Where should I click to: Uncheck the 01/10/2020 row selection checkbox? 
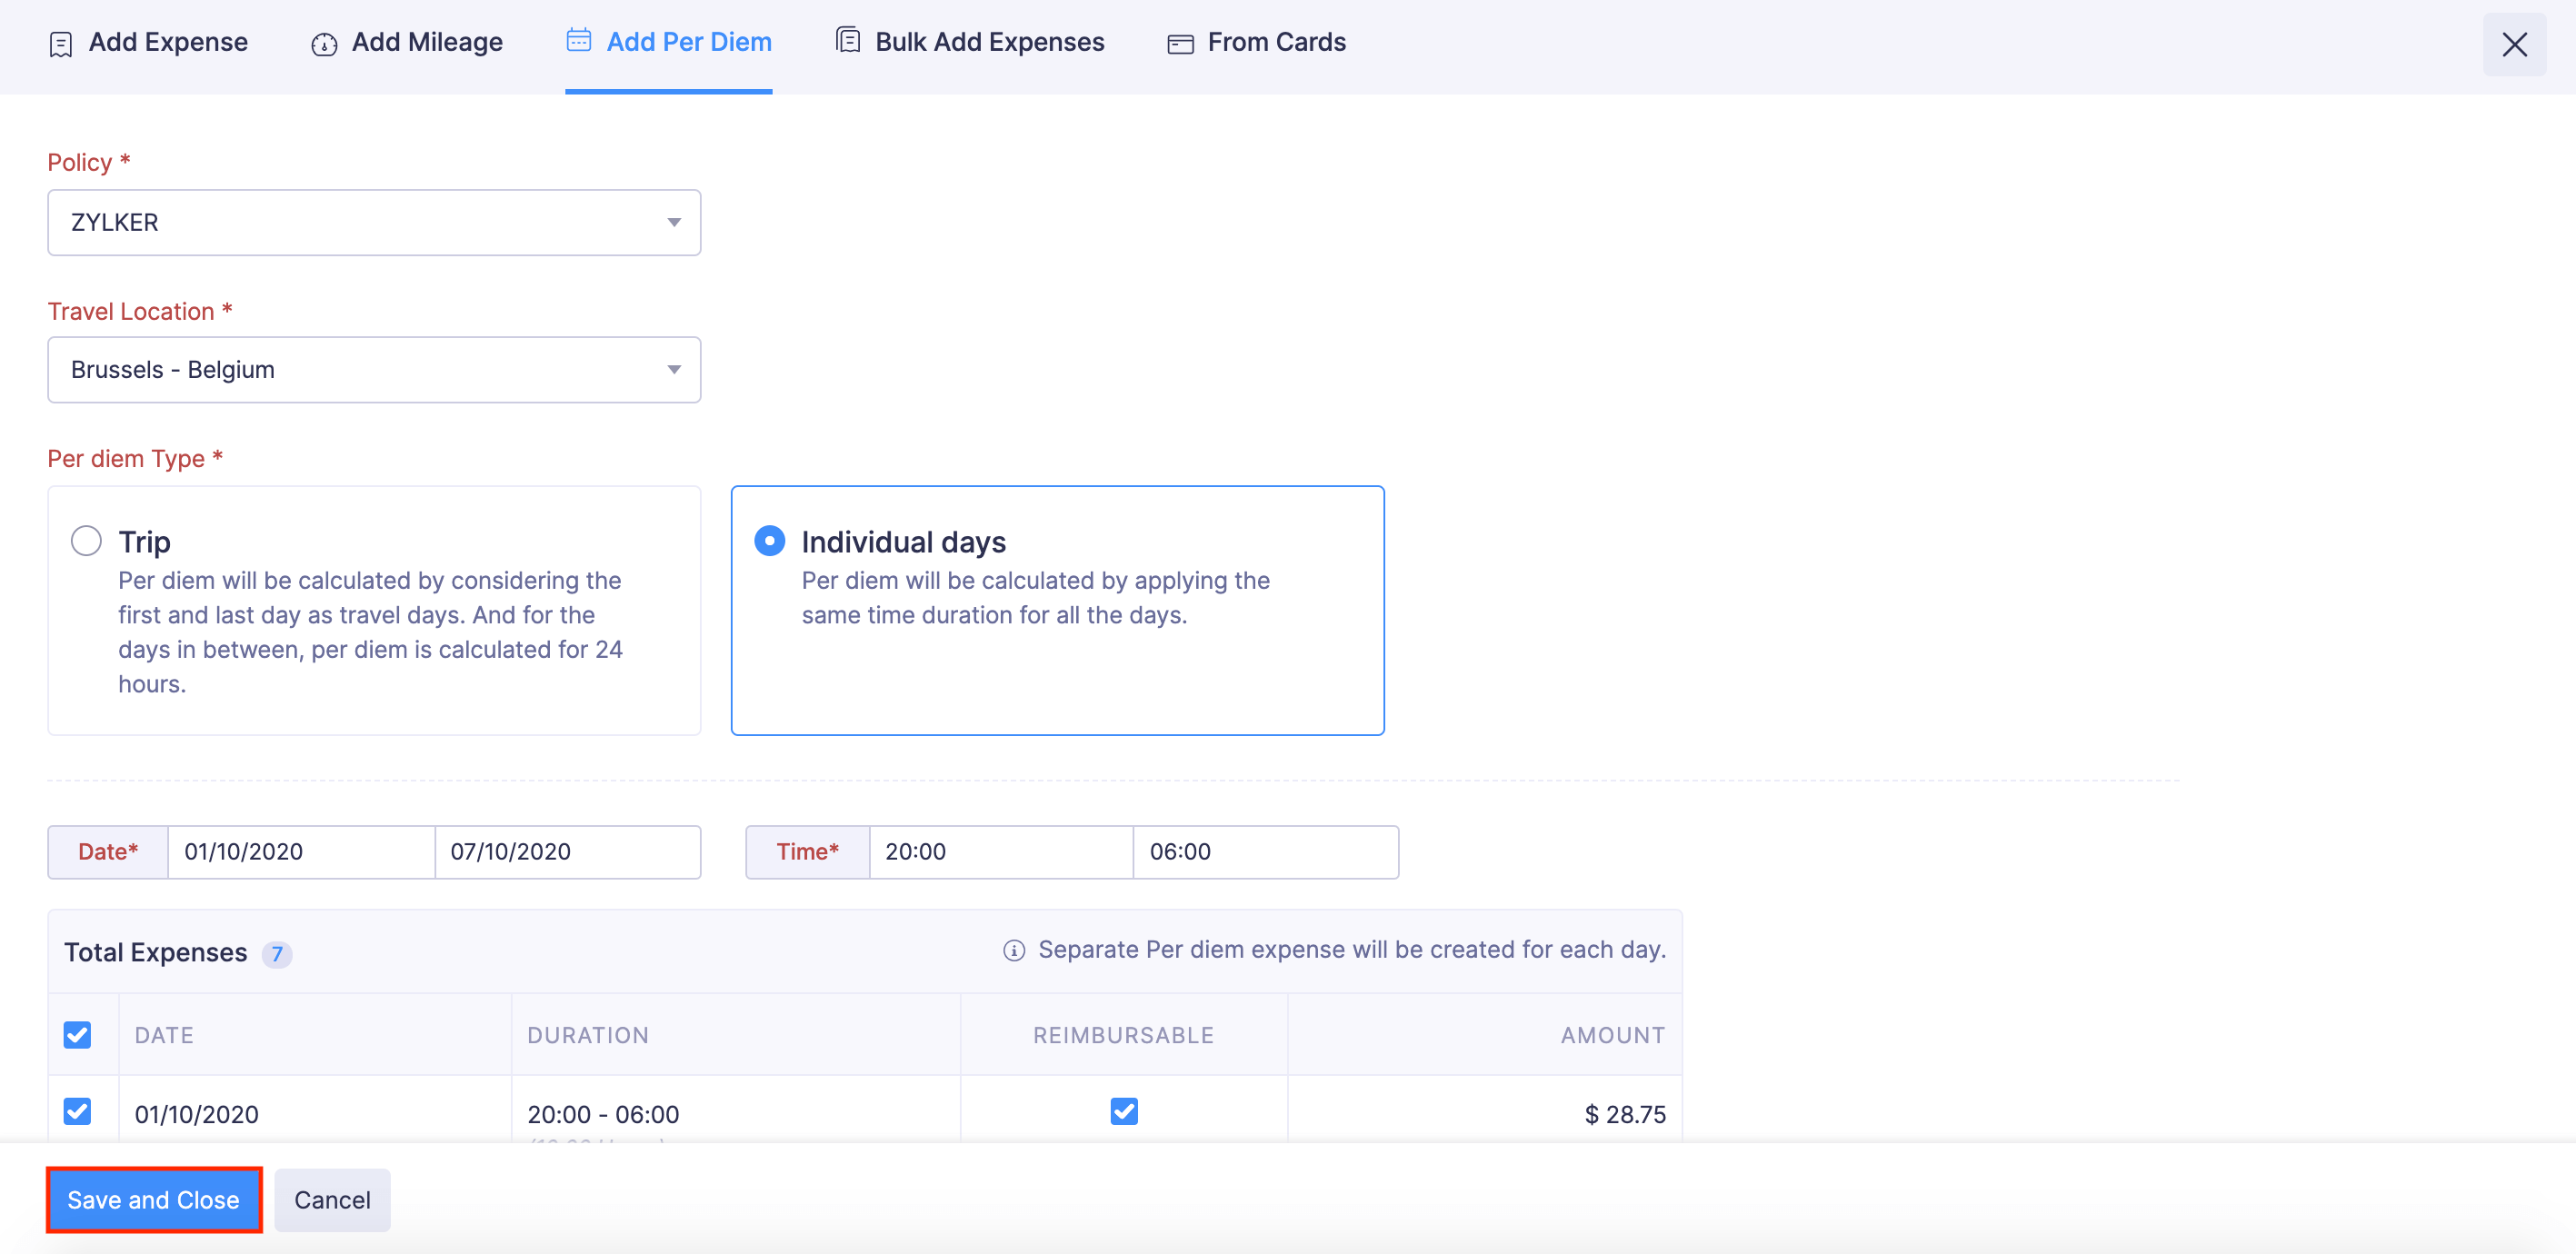click(x=77, y=1111)
